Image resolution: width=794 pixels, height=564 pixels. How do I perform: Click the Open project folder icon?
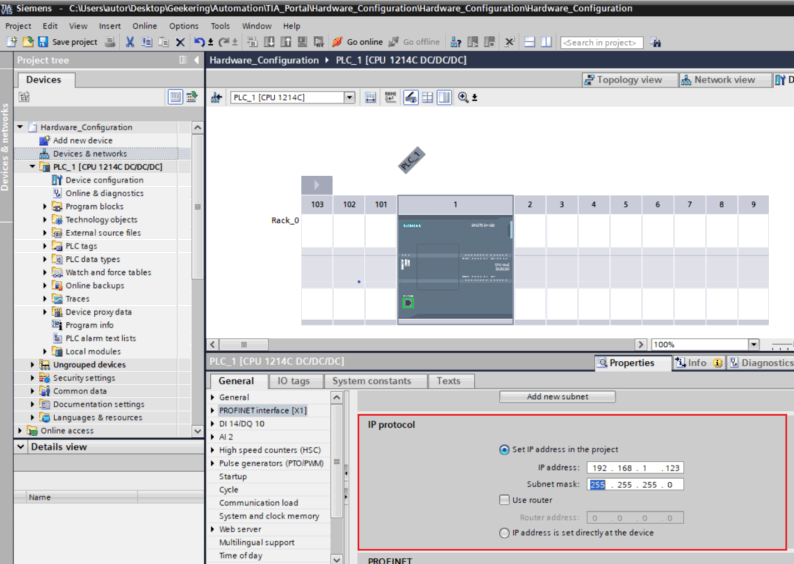28,42
